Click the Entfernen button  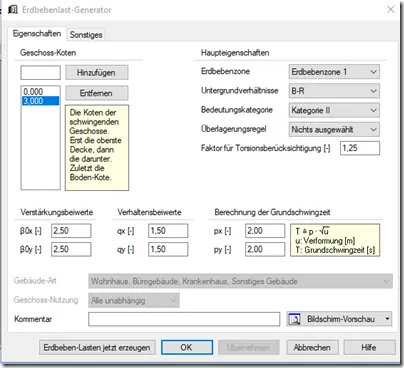pos(97,93)
